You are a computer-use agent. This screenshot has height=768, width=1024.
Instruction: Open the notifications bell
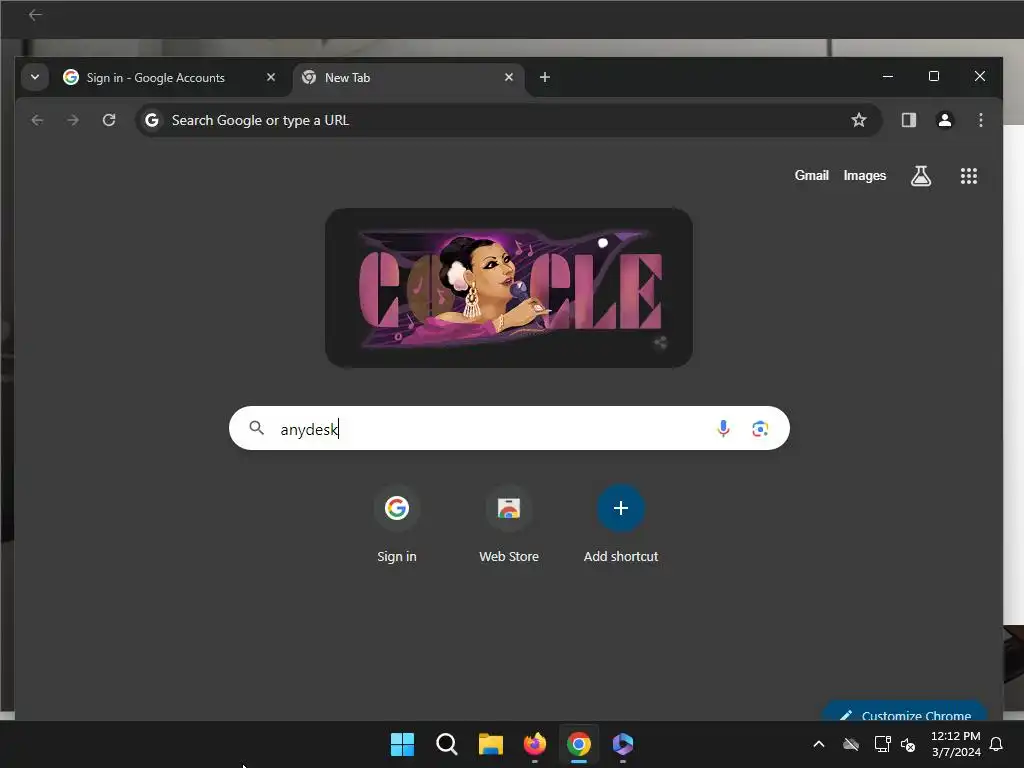[x=996, y=744]
